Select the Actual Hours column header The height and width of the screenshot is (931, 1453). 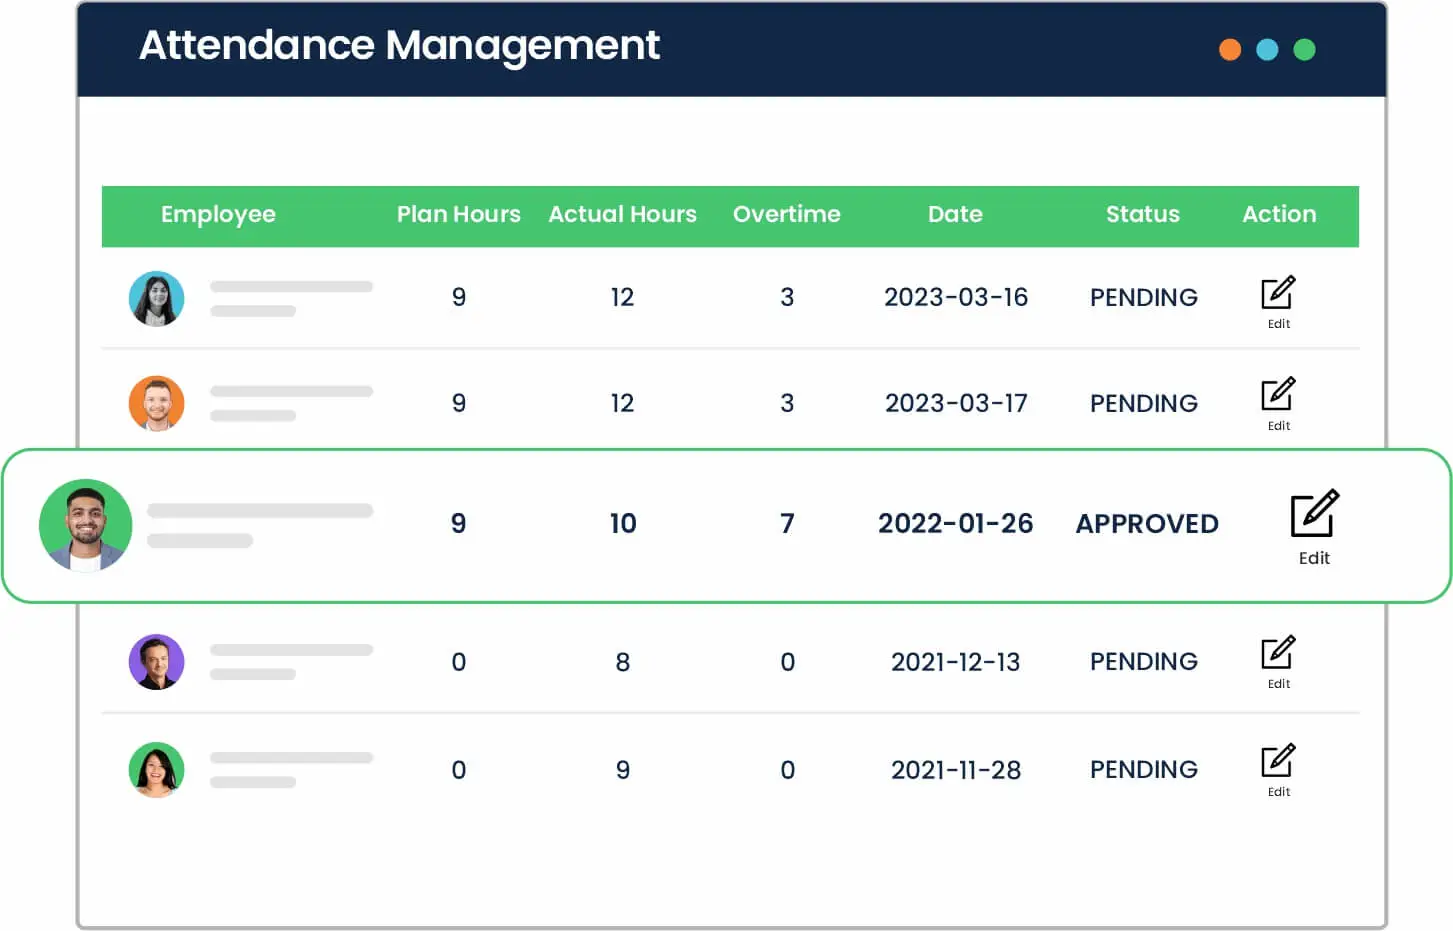coord(622,214)
